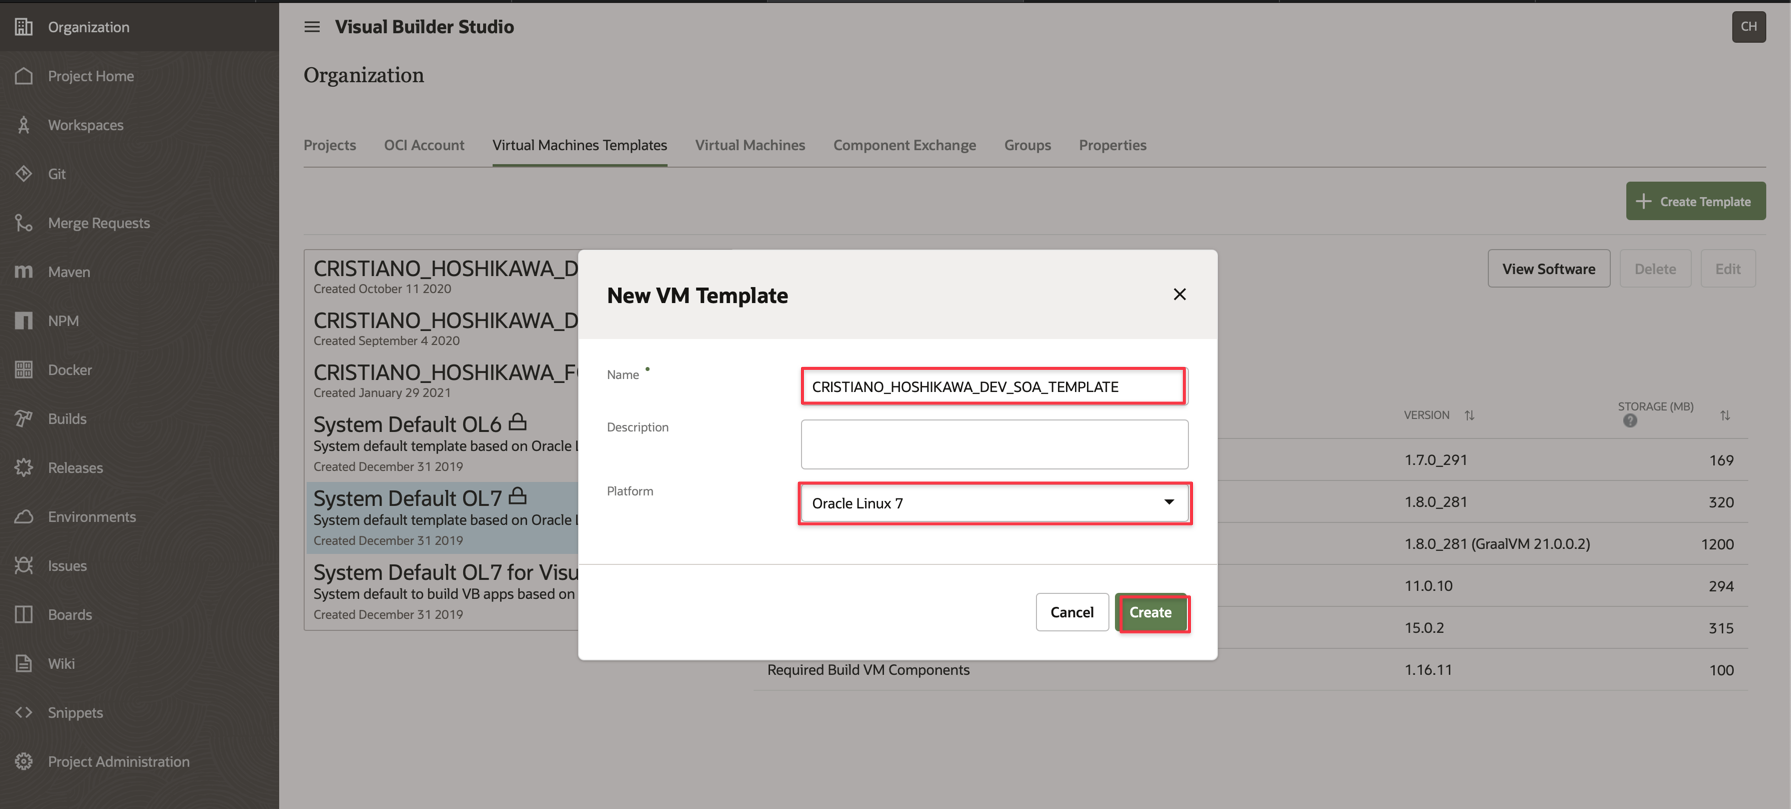Click the template Name input field

994,386
